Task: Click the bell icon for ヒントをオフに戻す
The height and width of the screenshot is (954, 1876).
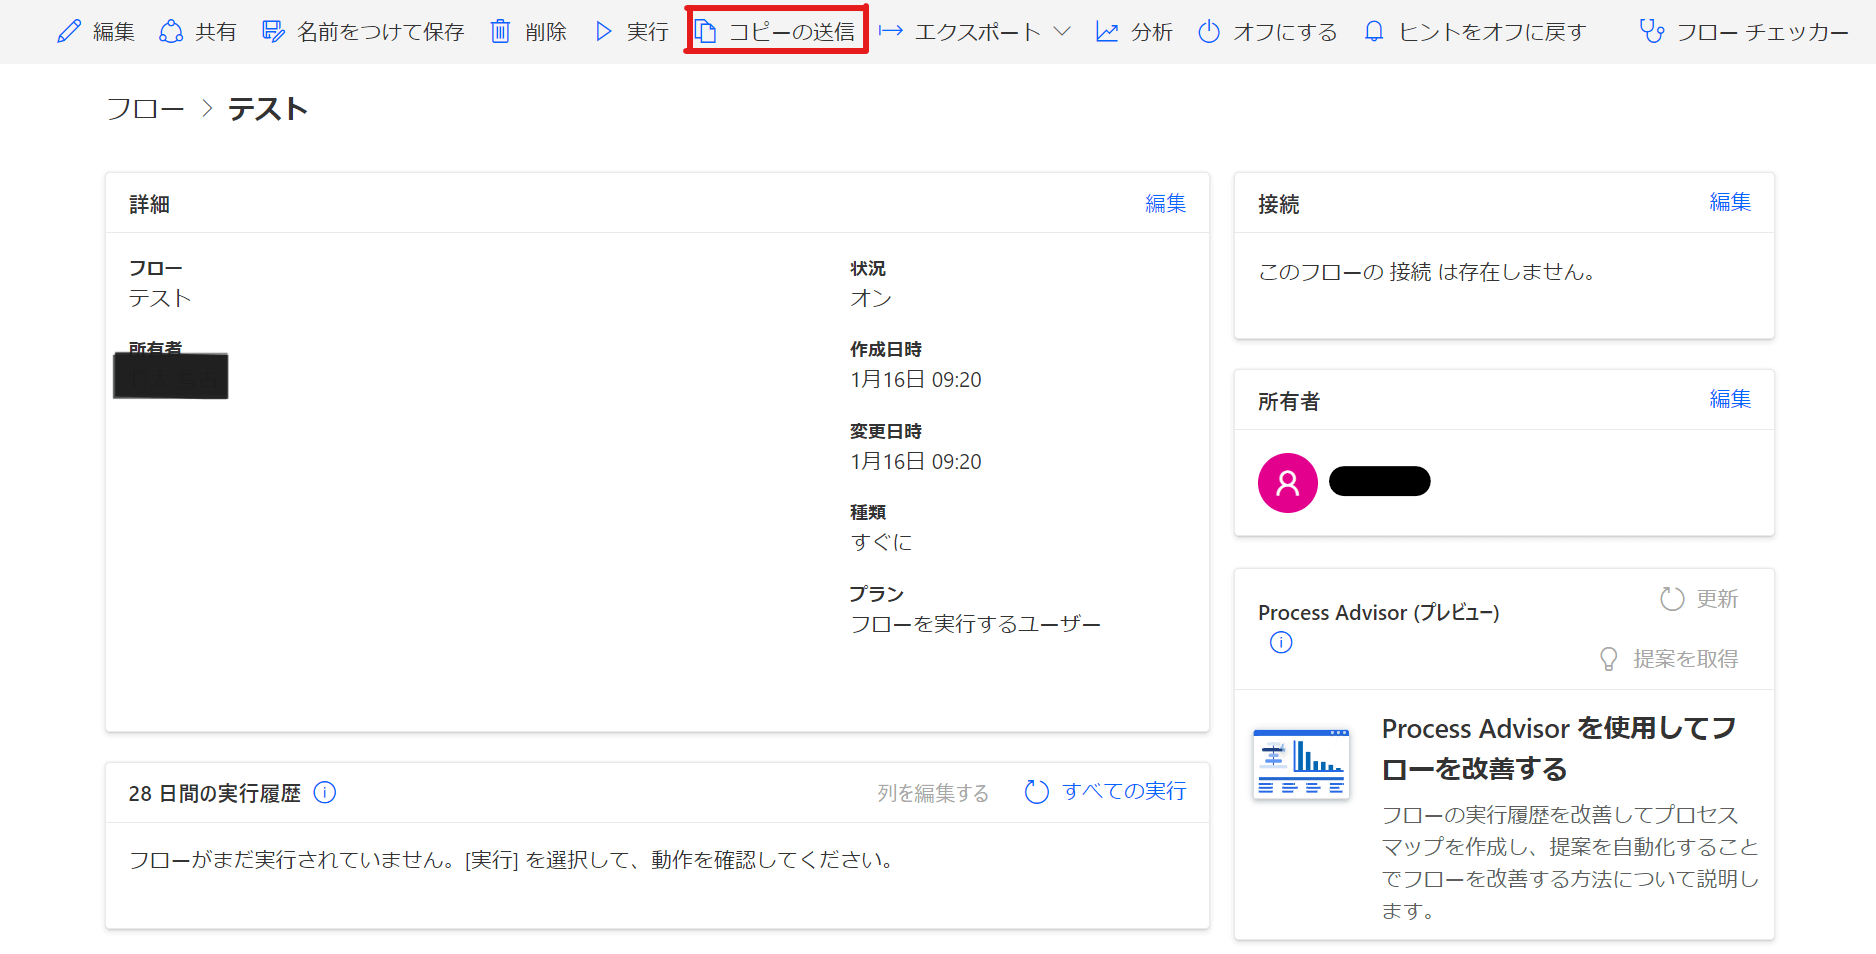Action: pyautogui.click(x=1375, y=32)
